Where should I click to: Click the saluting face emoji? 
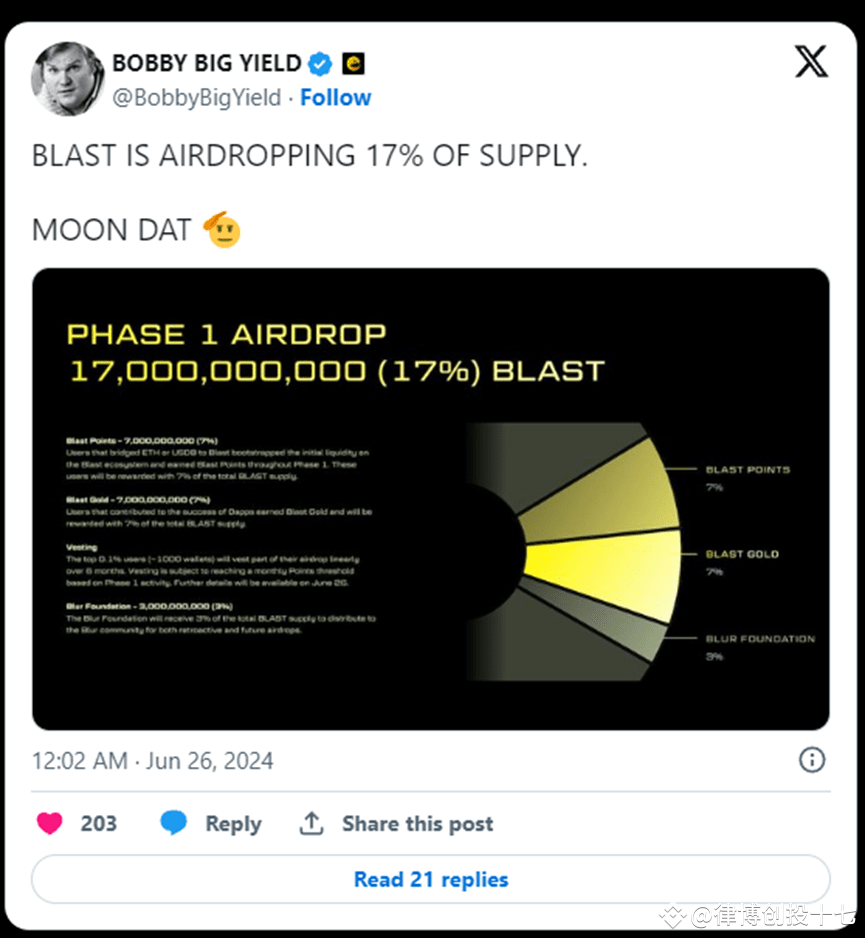tap(221, 229)
